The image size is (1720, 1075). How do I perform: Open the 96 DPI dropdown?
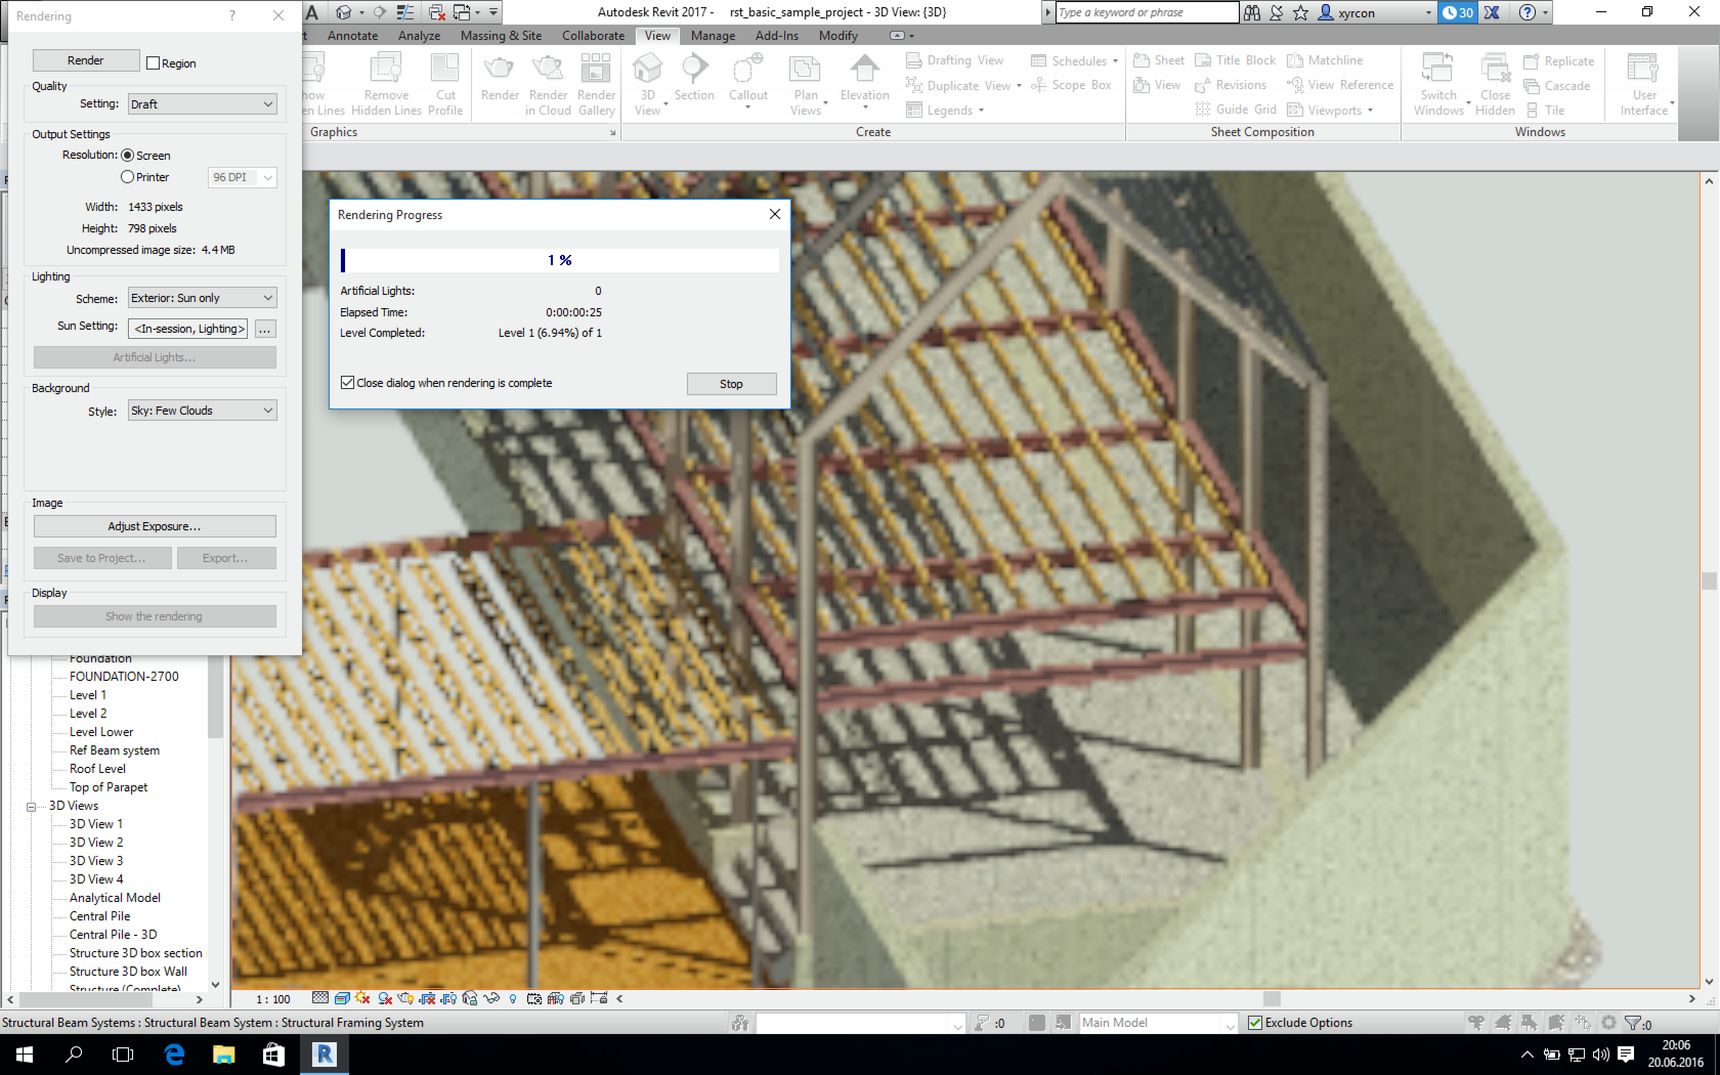click(x=242, y=177)
